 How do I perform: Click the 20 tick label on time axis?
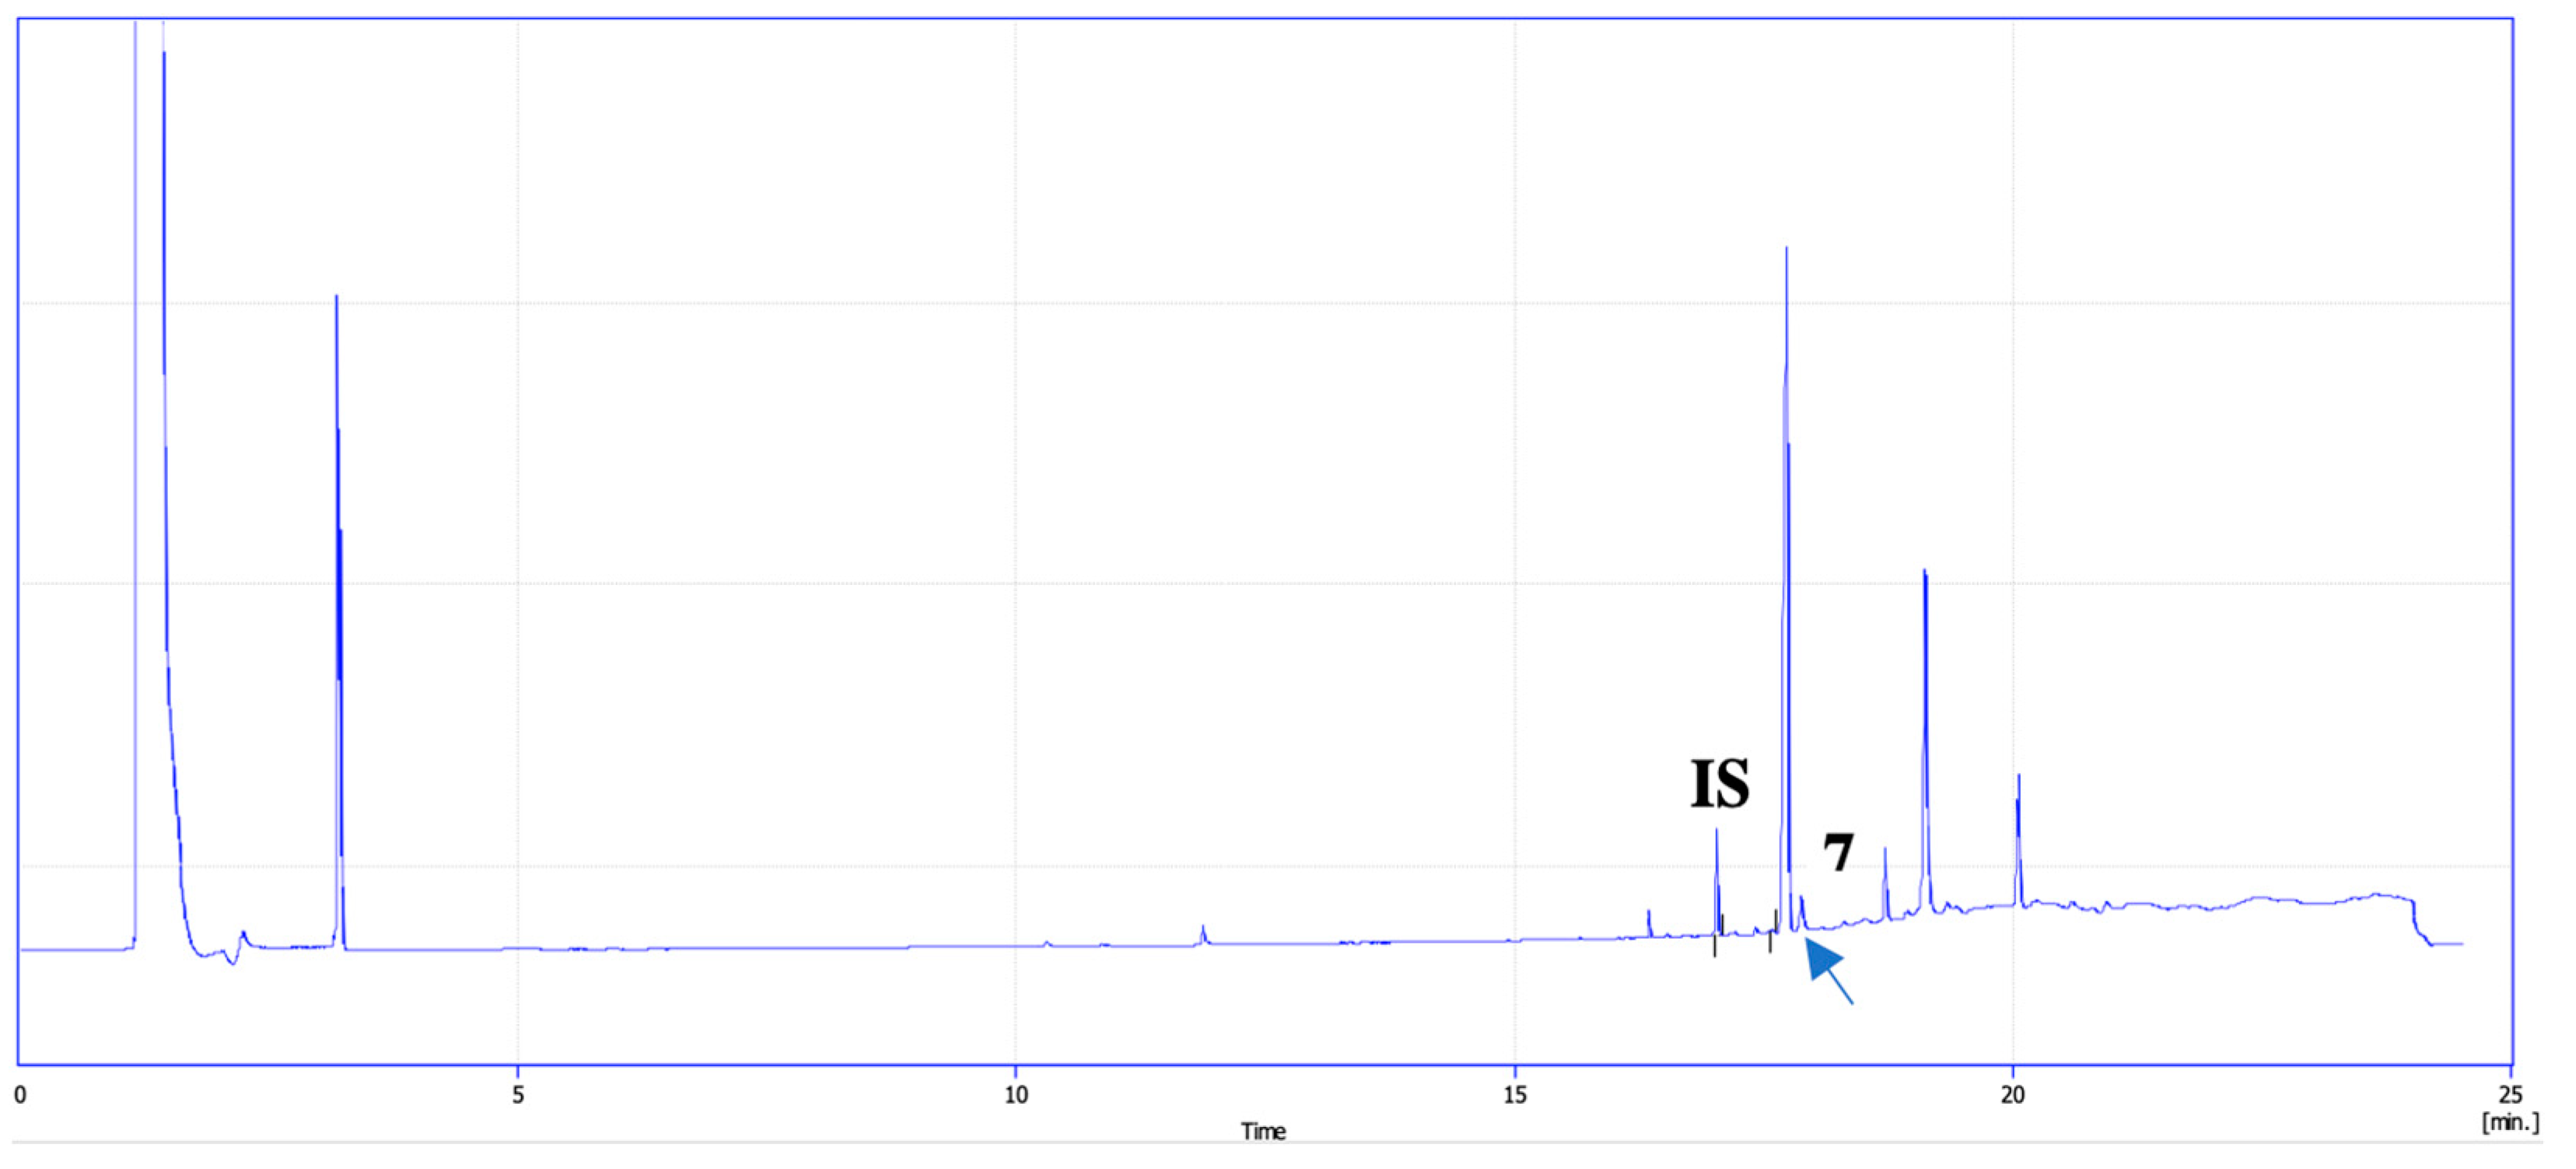(x=2012, y=1095)
